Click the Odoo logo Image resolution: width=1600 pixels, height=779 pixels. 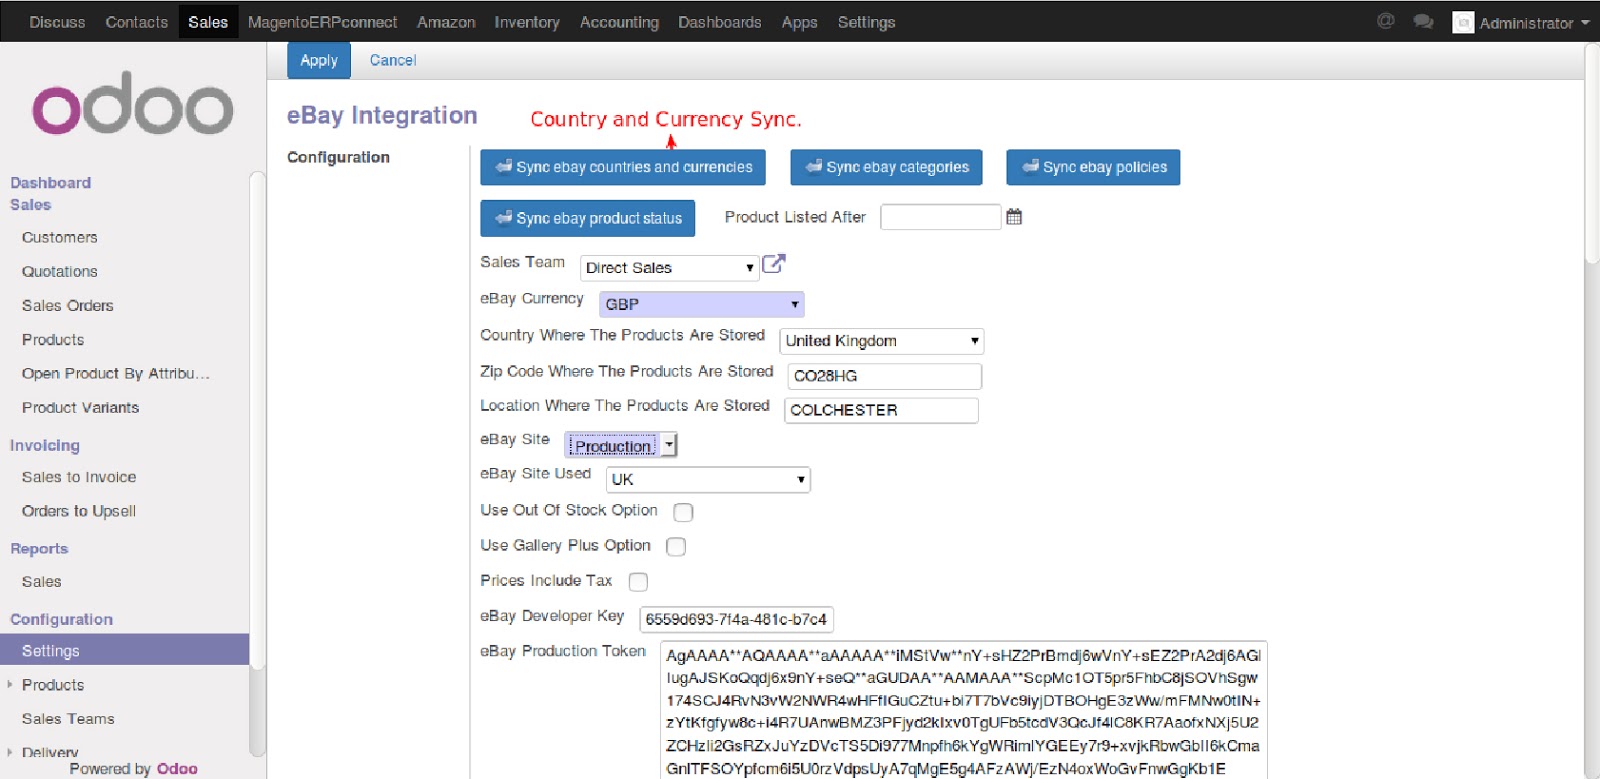coord(132,103)
